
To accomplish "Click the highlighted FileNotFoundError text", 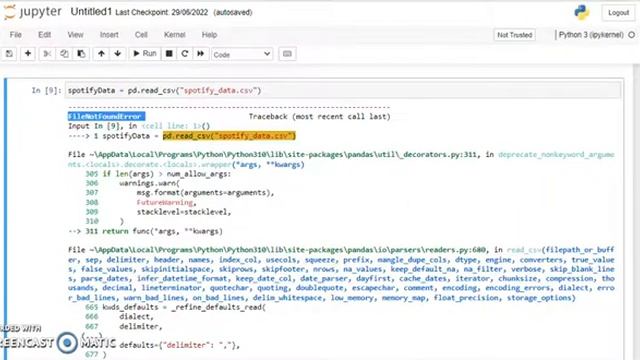I will [106, 116].
